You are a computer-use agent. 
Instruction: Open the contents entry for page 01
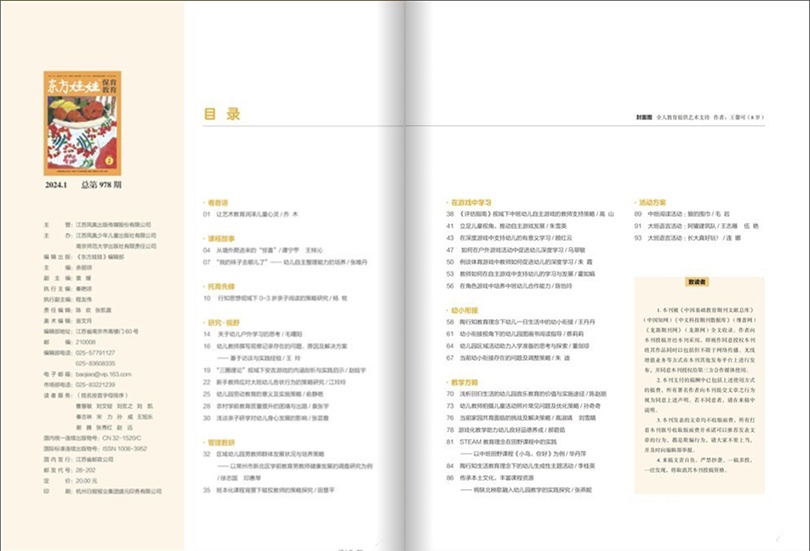(251, 214)
